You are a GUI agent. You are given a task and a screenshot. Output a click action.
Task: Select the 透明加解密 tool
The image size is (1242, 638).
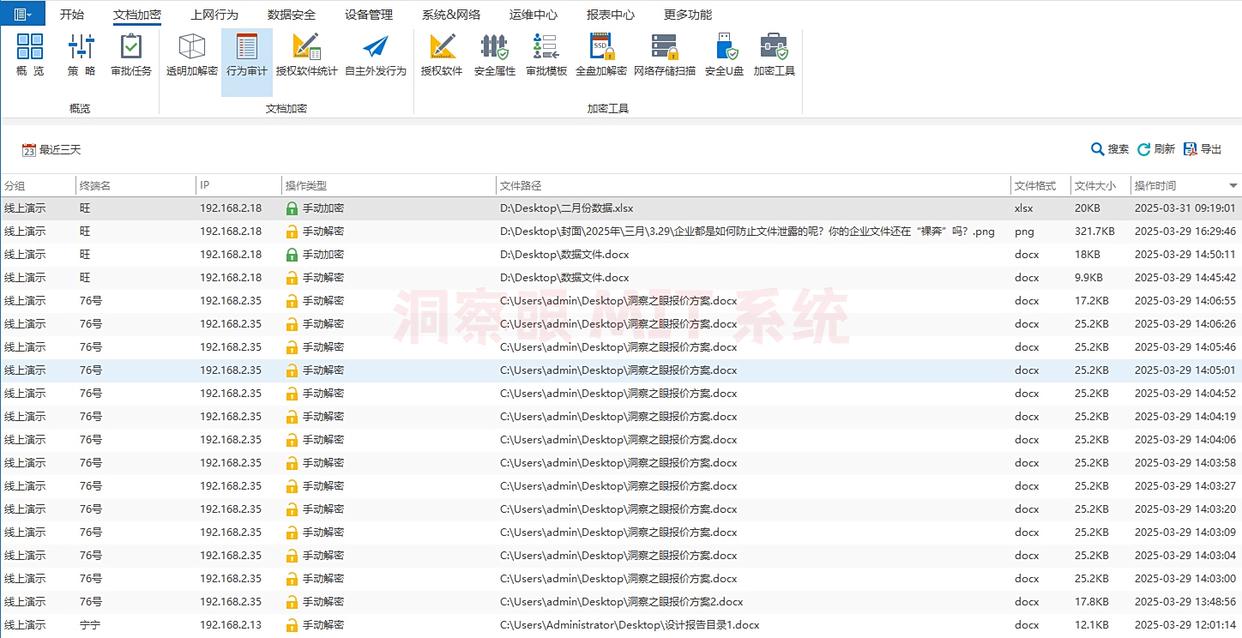point(192,55)
